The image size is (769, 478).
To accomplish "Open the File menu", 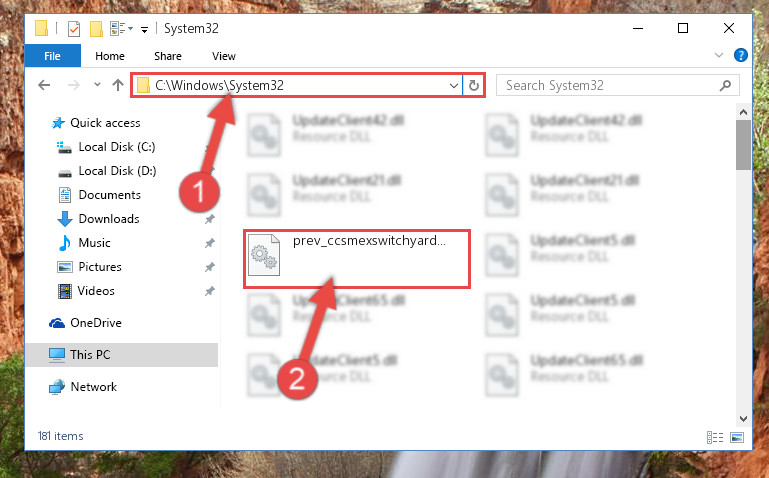I will 52,56.
